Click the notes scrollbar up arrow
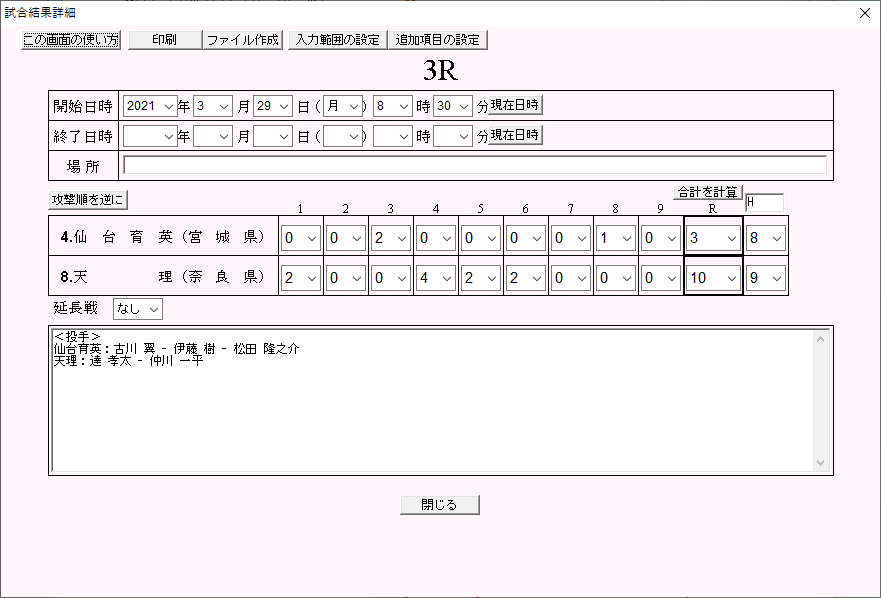881x598 pixels. 821,339
